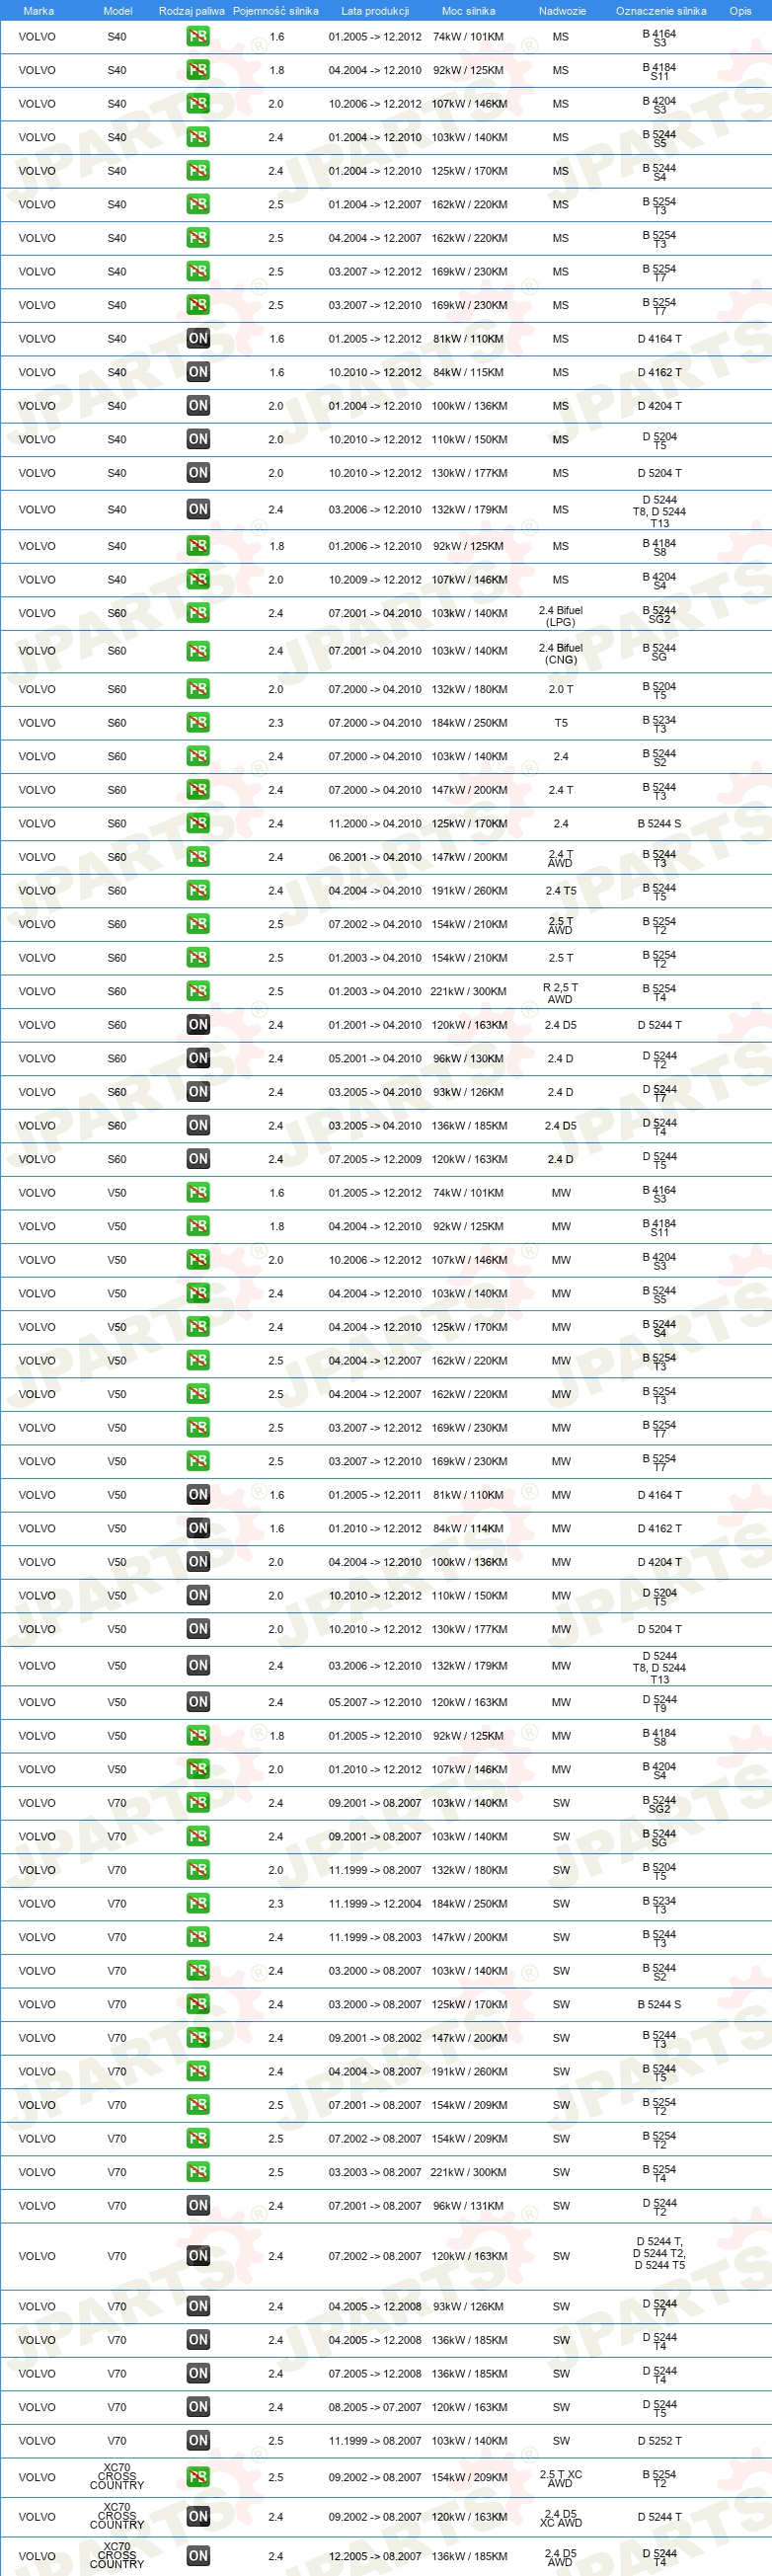
Task: Select the "12.2005 -> 08.2007" production years cell
Action: 375,2557
